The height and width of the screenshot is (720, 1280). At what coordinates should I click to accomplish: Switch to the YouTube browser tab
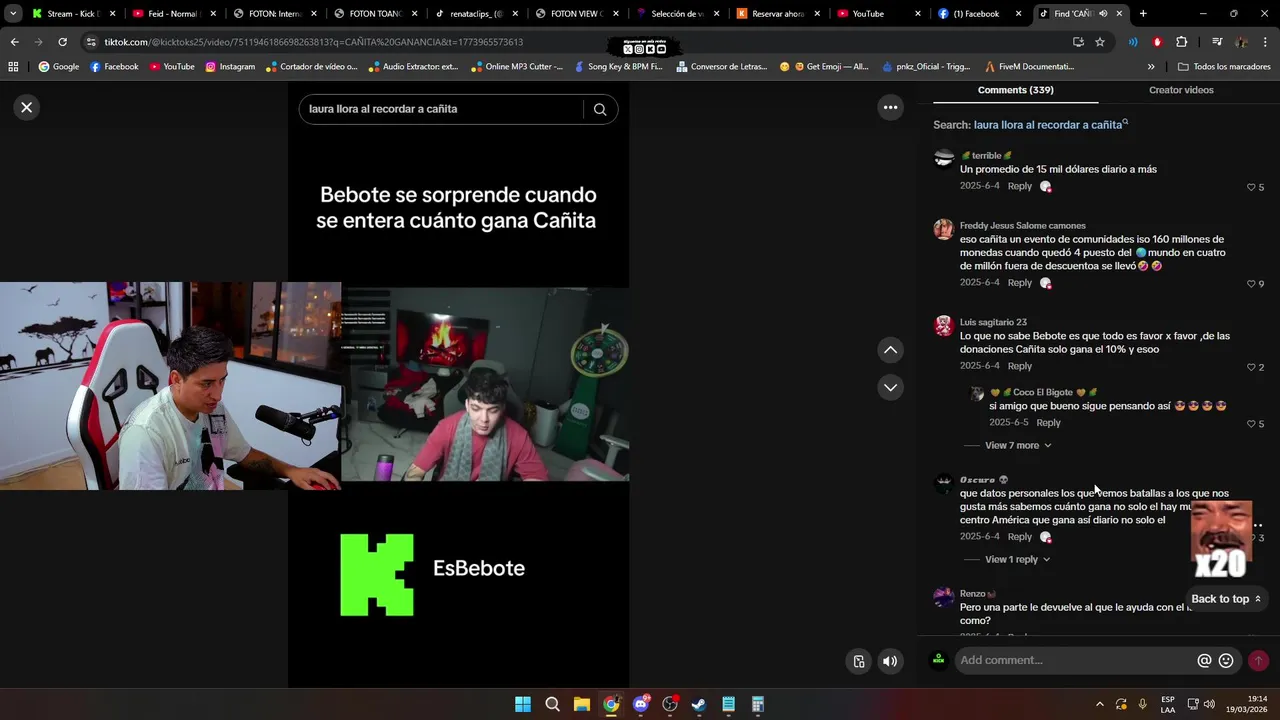[877, 14]
